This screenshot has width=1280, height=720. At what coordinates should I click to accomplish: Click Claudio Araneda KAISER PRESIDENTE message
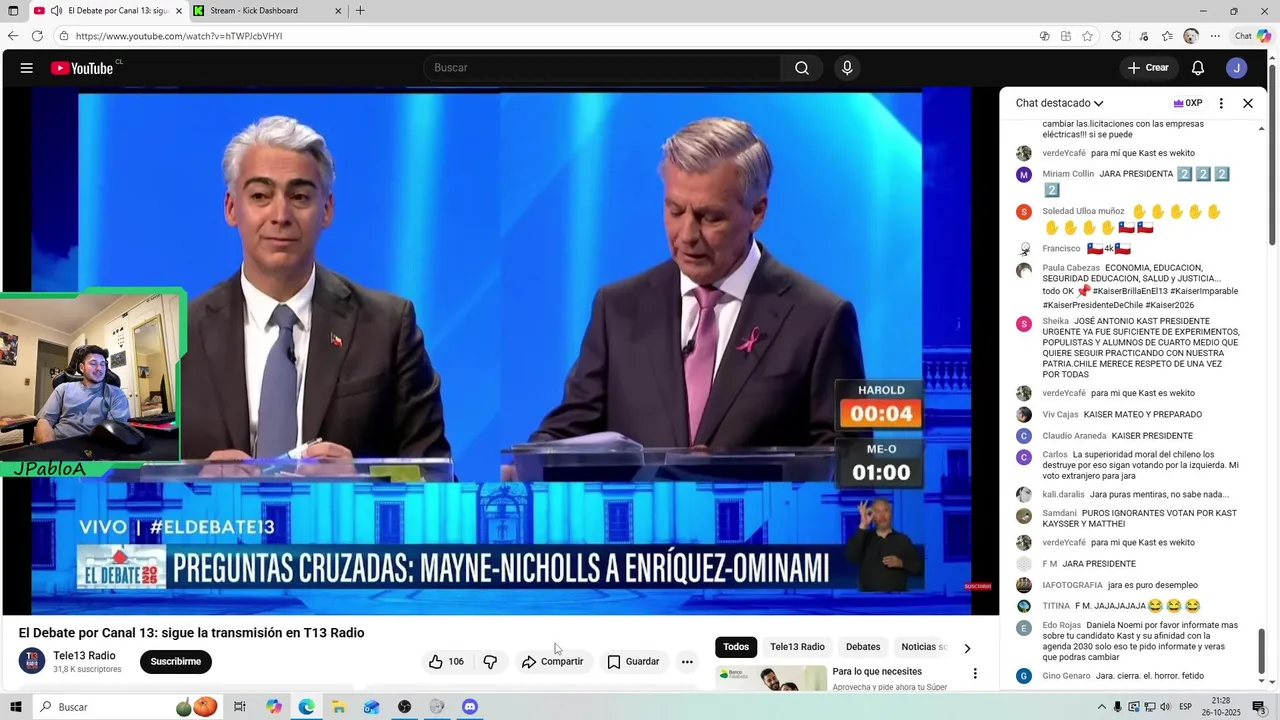1118,436
